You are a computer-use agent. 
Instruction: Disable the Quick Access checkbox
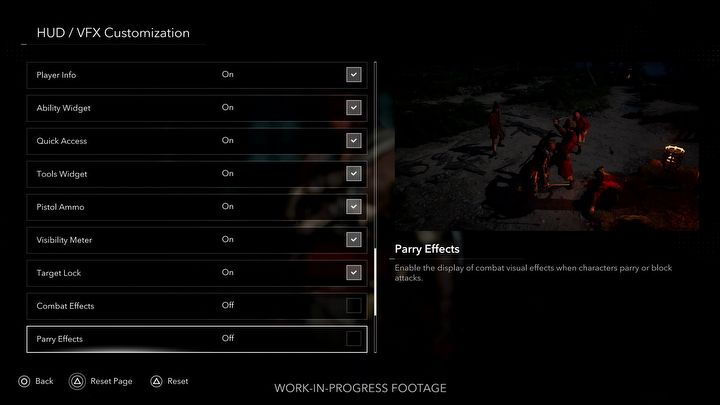354,141
